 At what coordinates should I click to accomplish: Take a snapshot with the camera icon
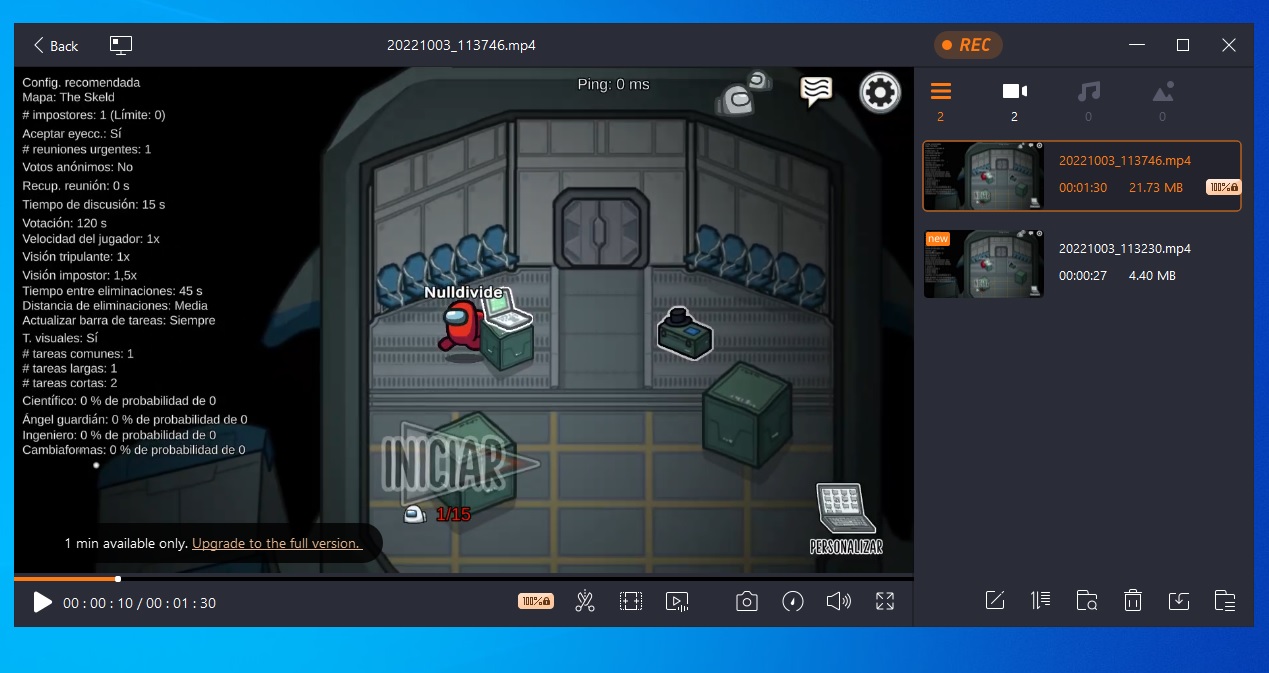pyautogui.click(x=746, y=601)
